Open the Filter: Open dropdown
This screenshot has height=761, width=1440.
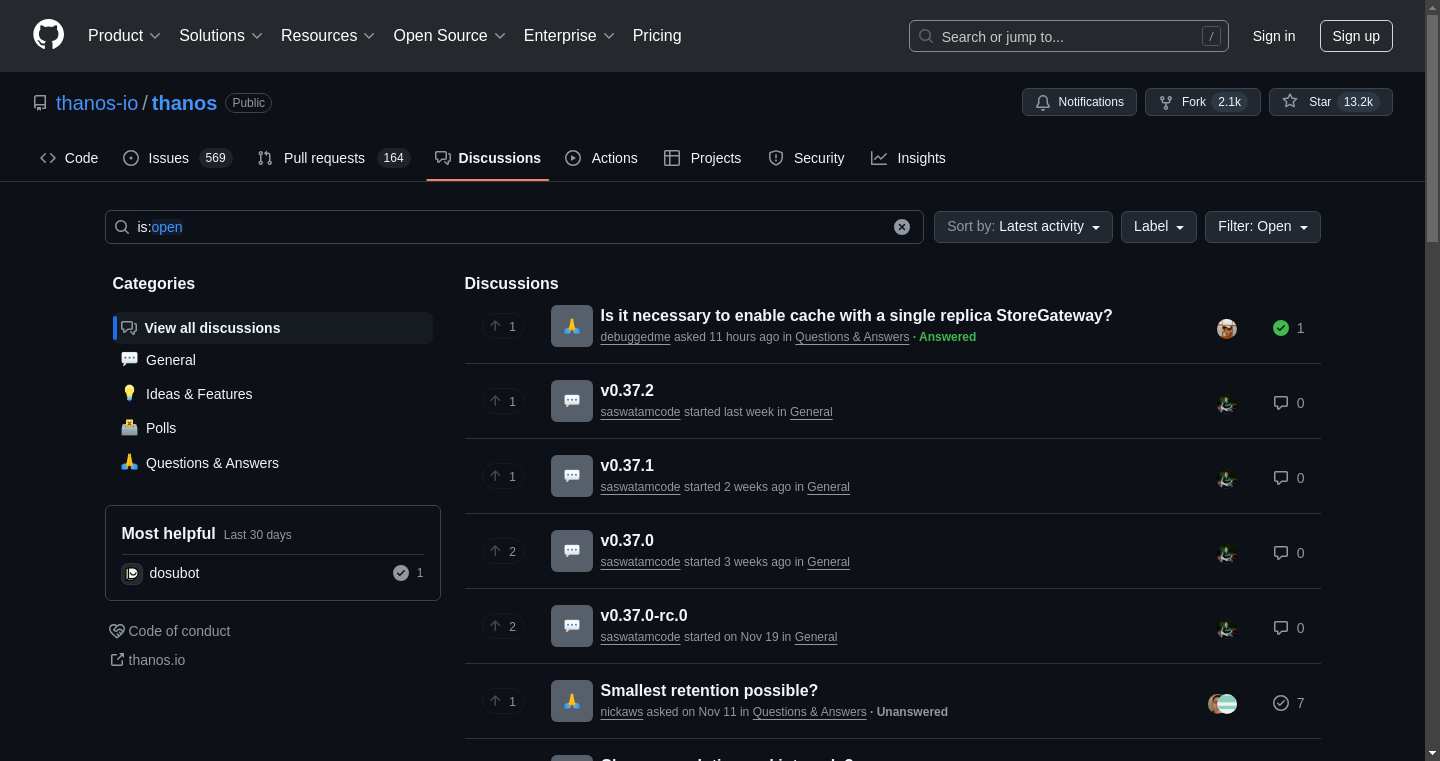(x=1262, y=227)
